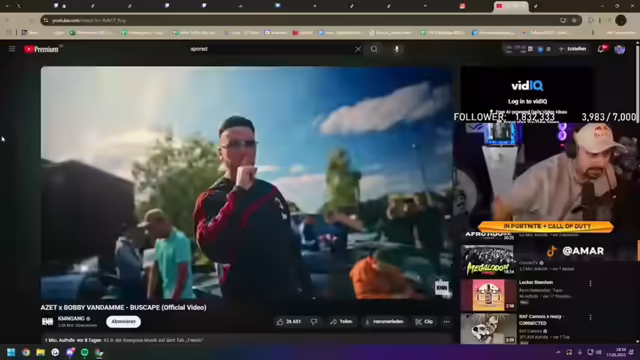The height and width of the screenshot is (360, 640).
Task: Open the Teilen share dialog
Action: click(341, 322)
